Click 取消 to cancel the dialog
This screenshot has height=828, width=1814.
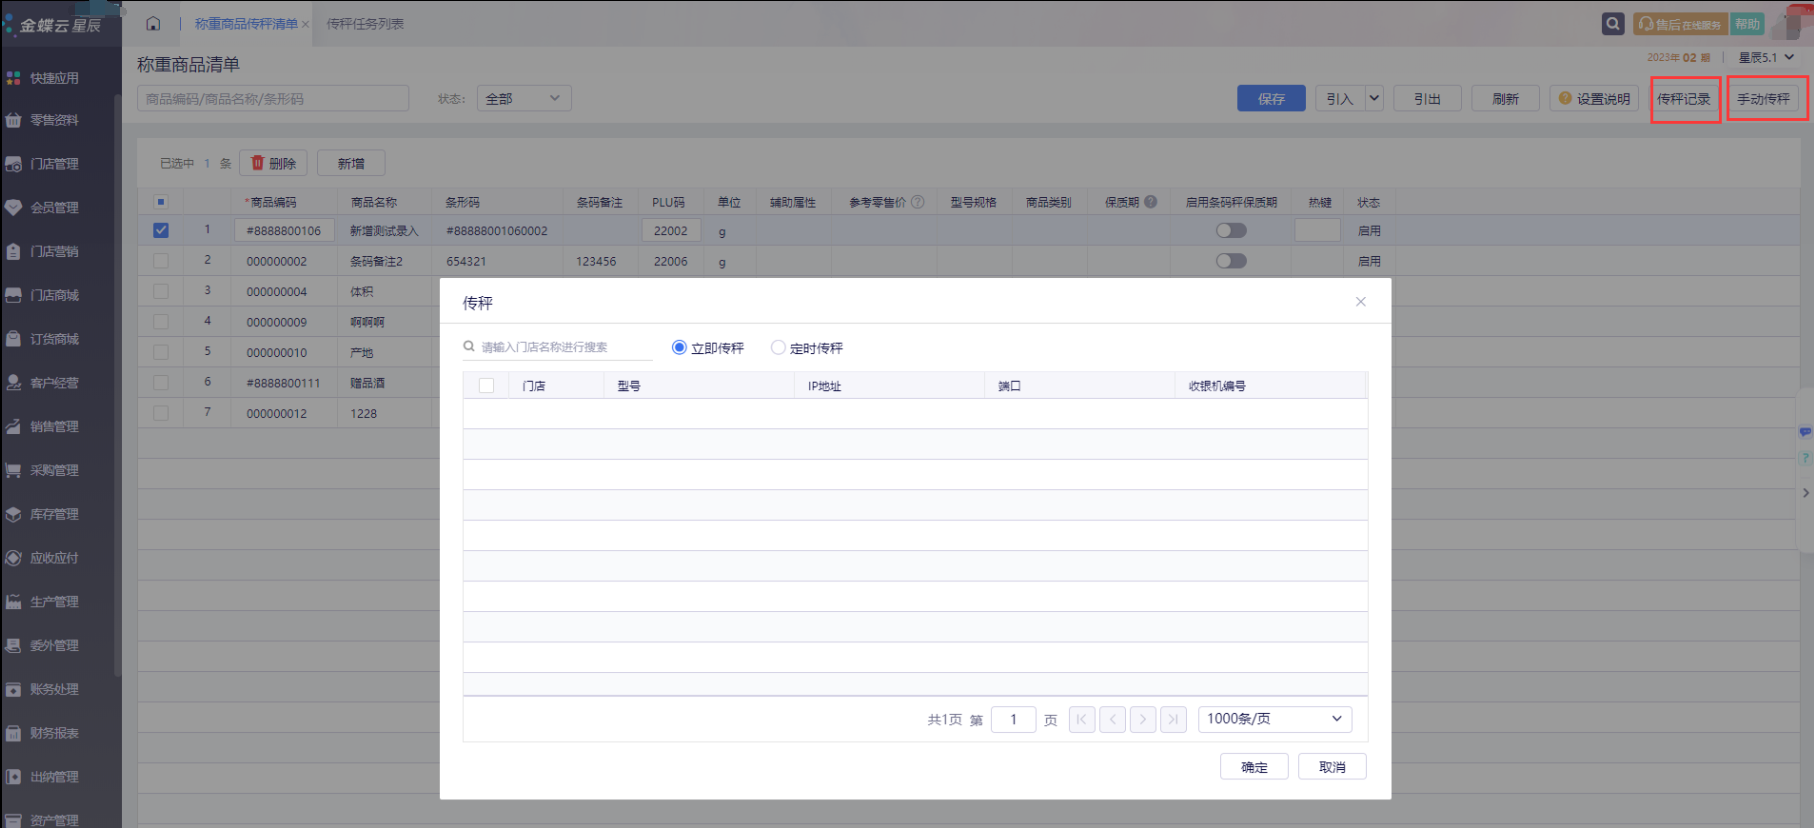[x=1332, y=767]
